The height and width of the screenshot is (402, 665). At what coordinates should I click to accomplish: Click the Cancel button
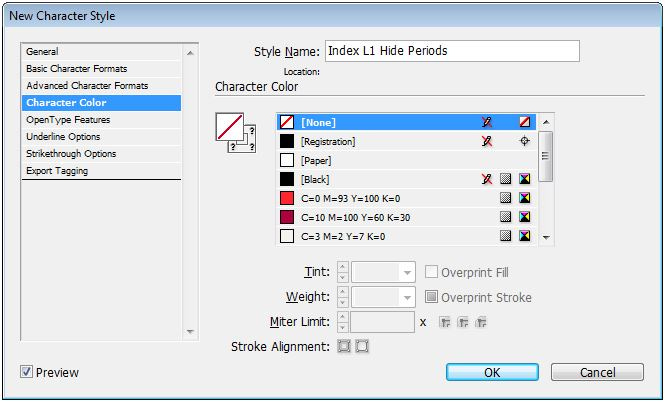coord(597,372)
